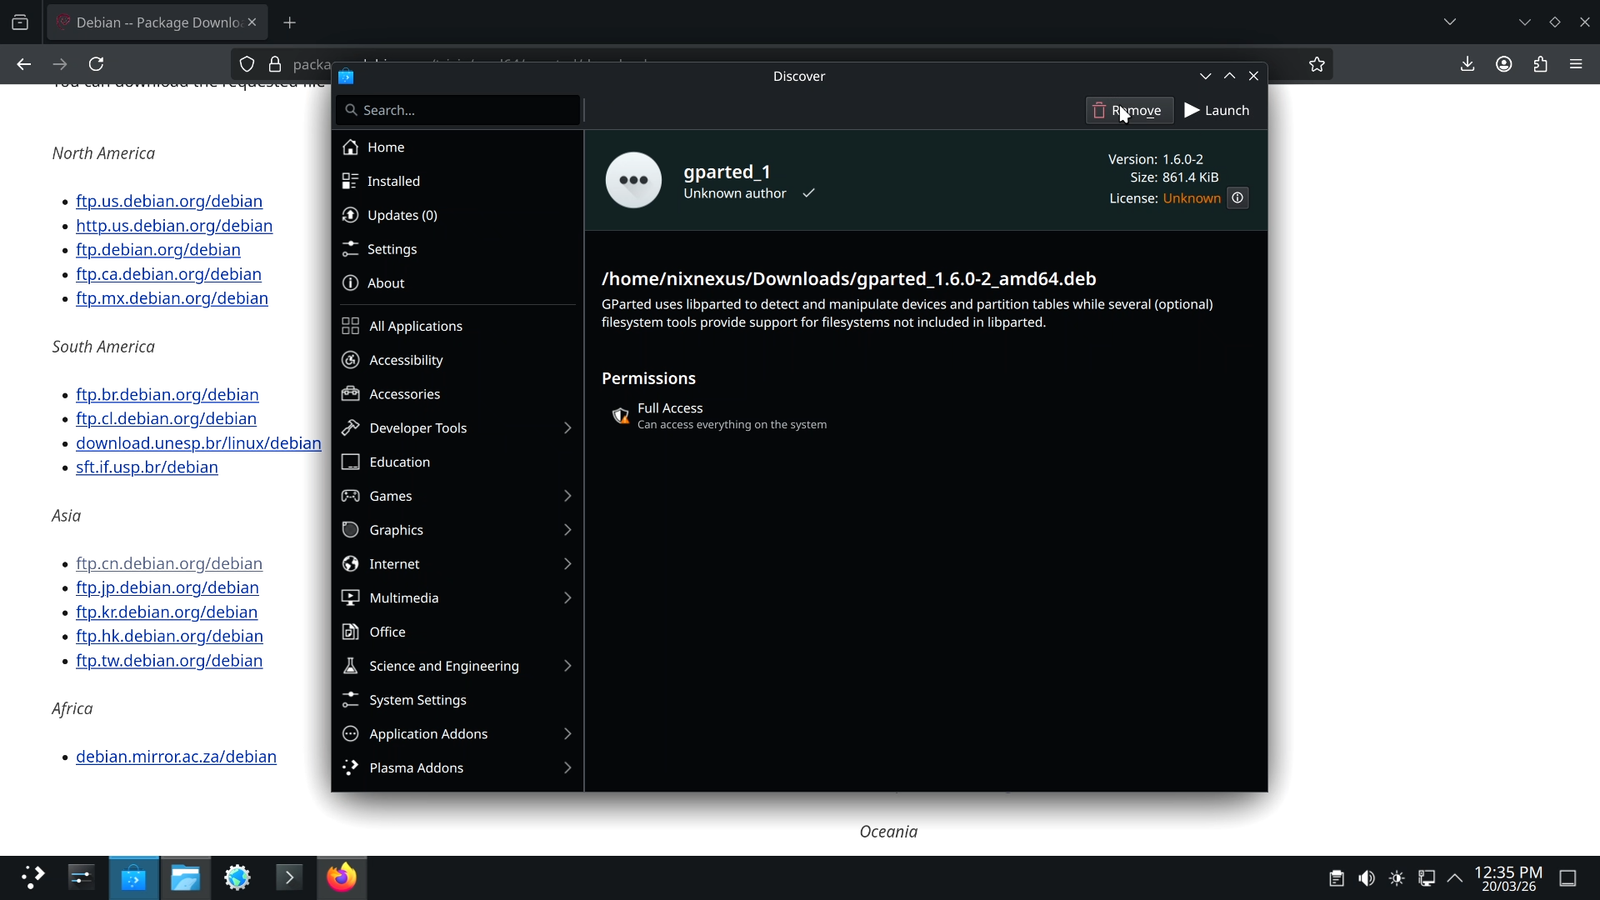The width and height of the screenshot is (1600, 900).
Task: Open Konsole terminal from taskbar
Action: pyautogui.click(x=289, y=878)
